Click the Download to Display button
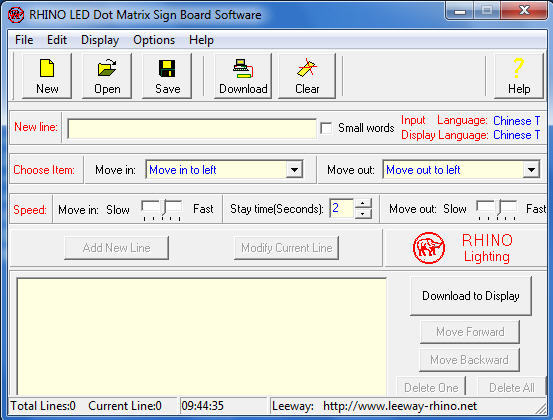This screenshot has width=553, height=420. point(471,296)
